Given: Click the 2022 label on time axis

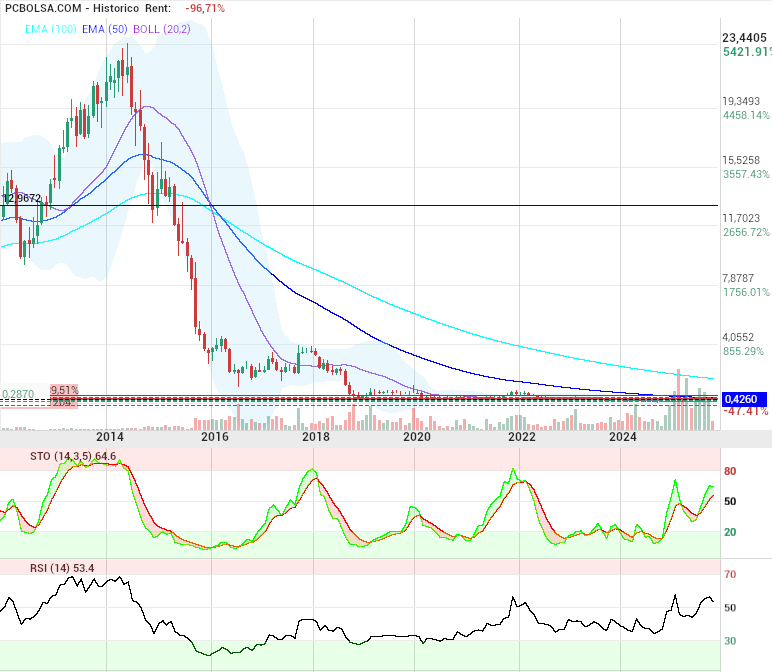Looking at the screenshot, I should click(x=521, y=437).
